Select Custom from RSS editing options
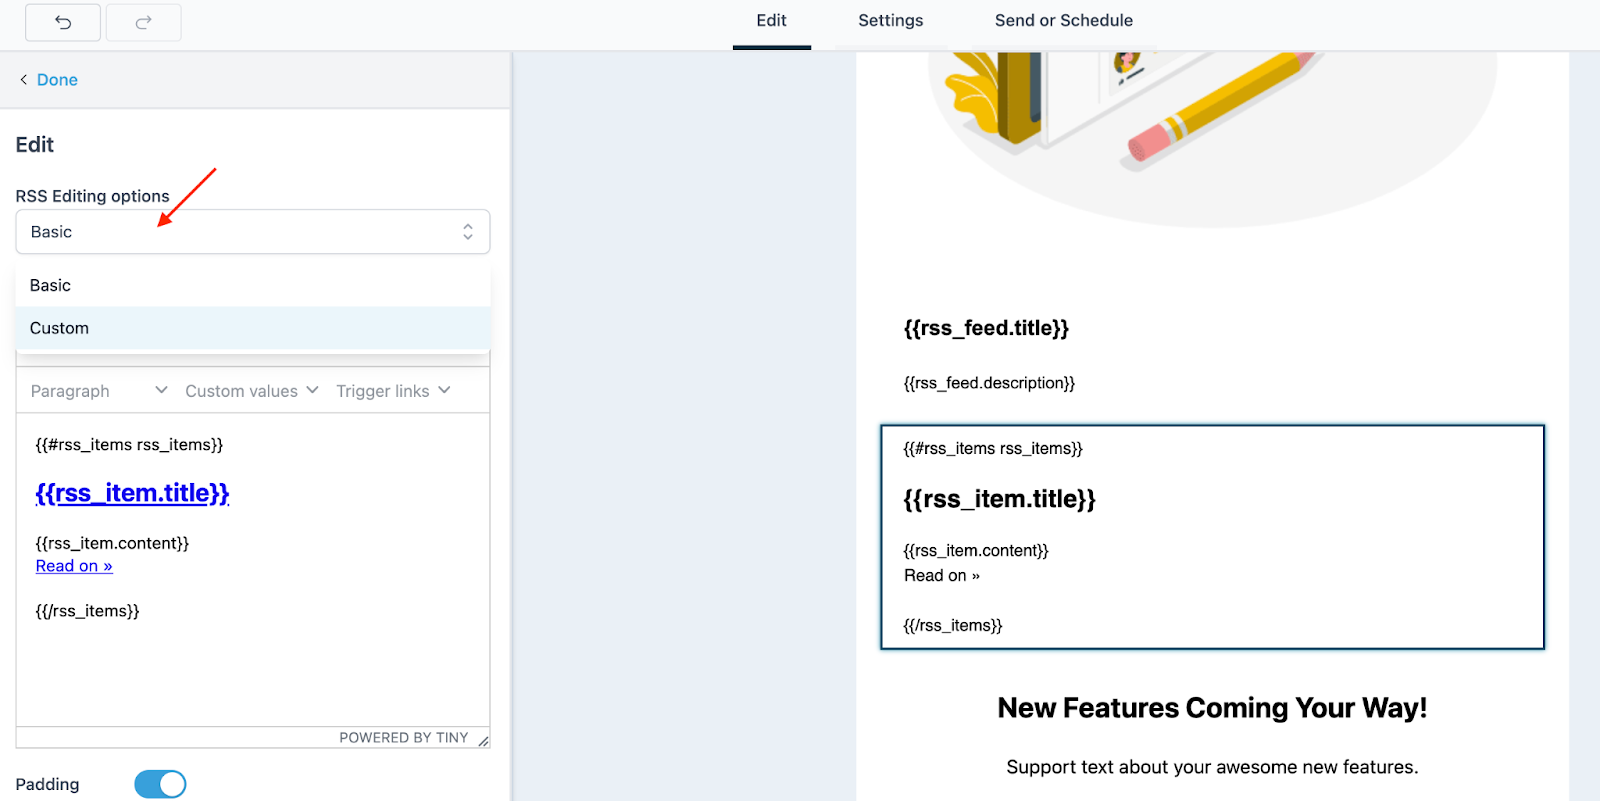The image size is (1600, 801). coord(60,328)
